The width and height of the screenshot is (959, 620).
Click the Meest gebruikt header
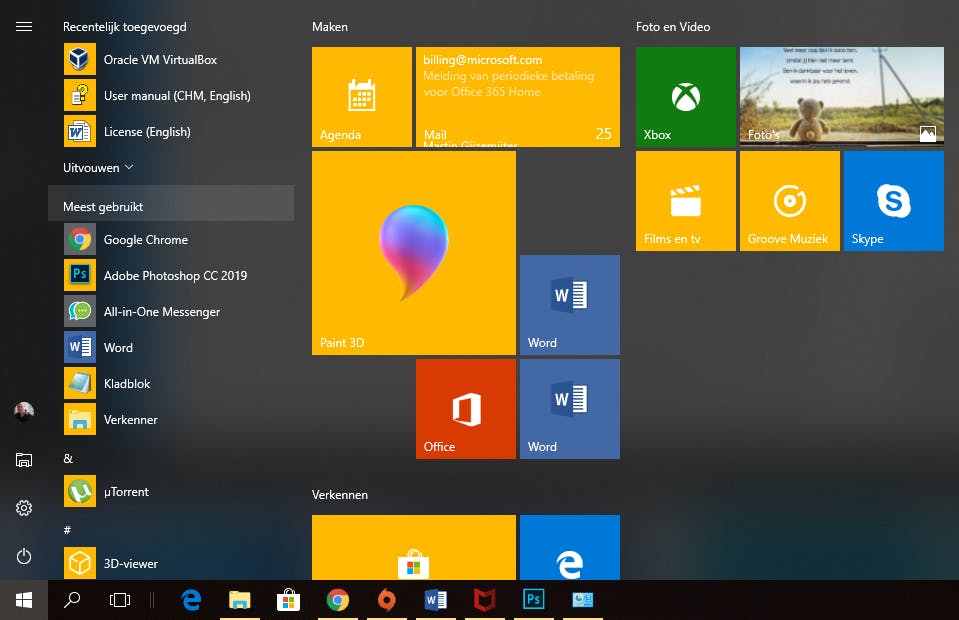click(x=171, y=204)
